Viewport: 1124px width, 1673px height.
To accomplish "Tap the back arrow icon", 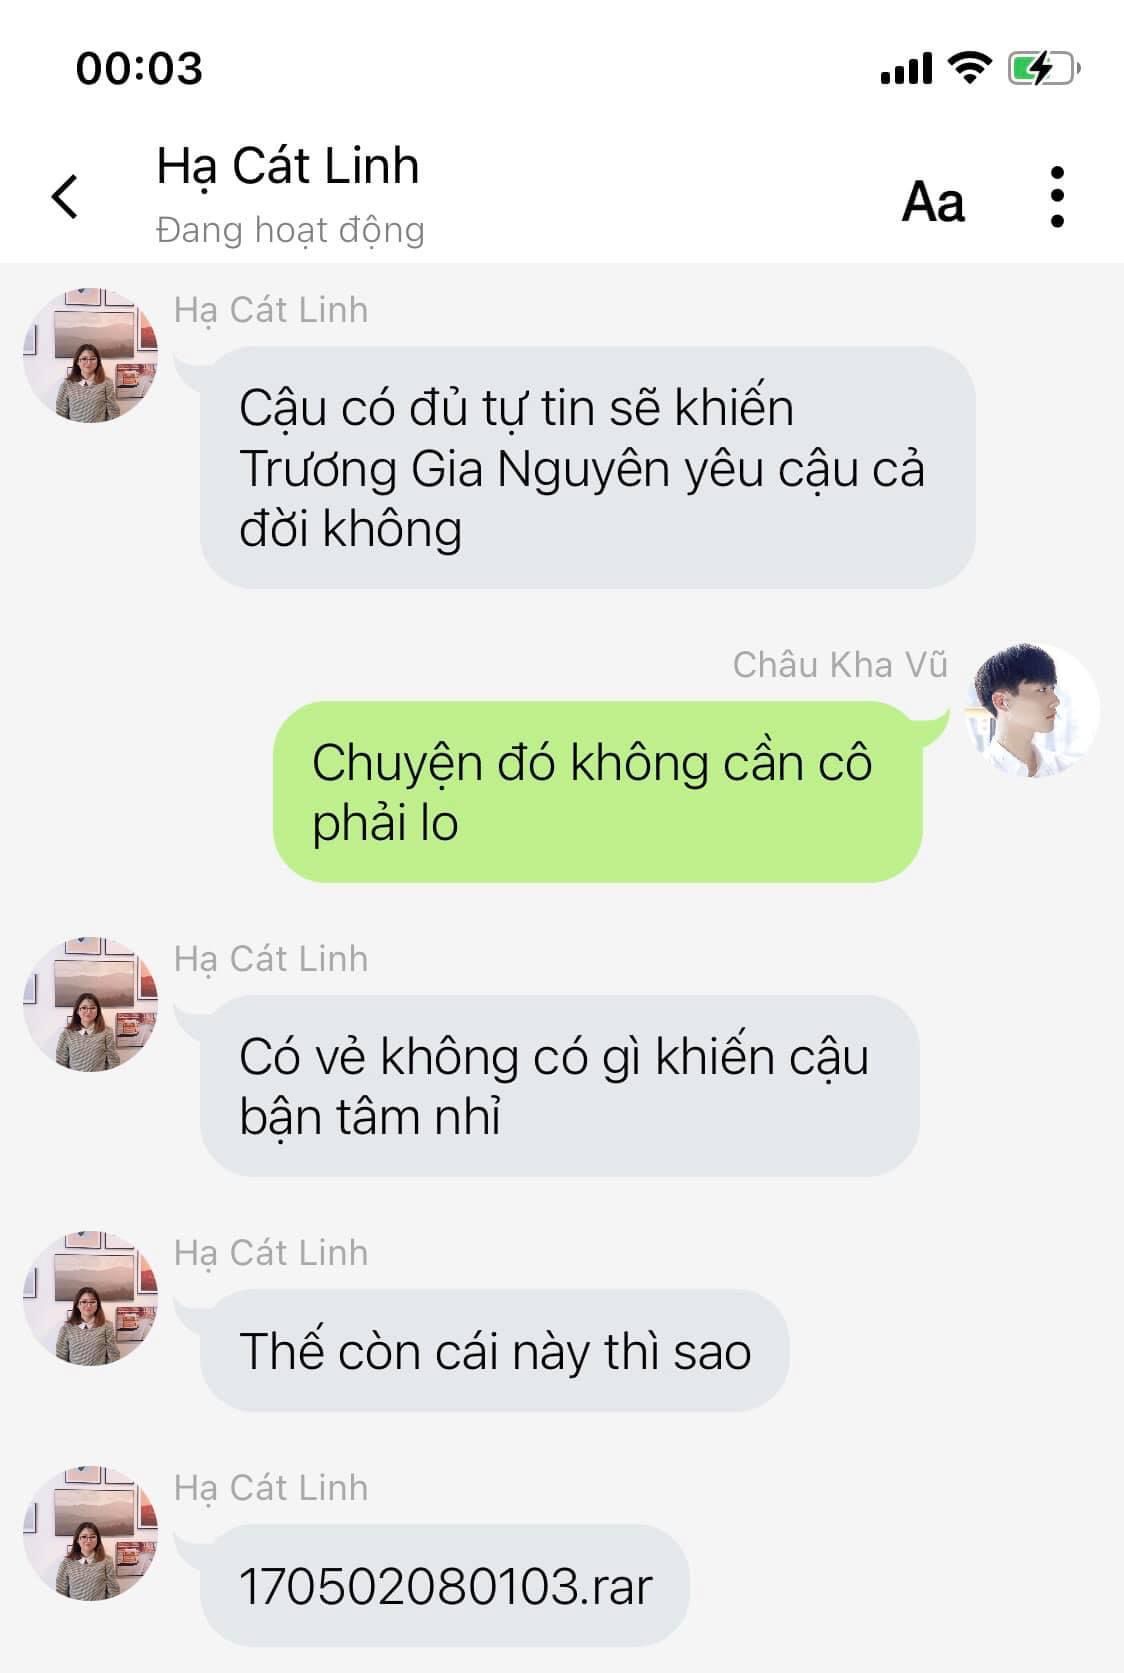I will point(65,196).
